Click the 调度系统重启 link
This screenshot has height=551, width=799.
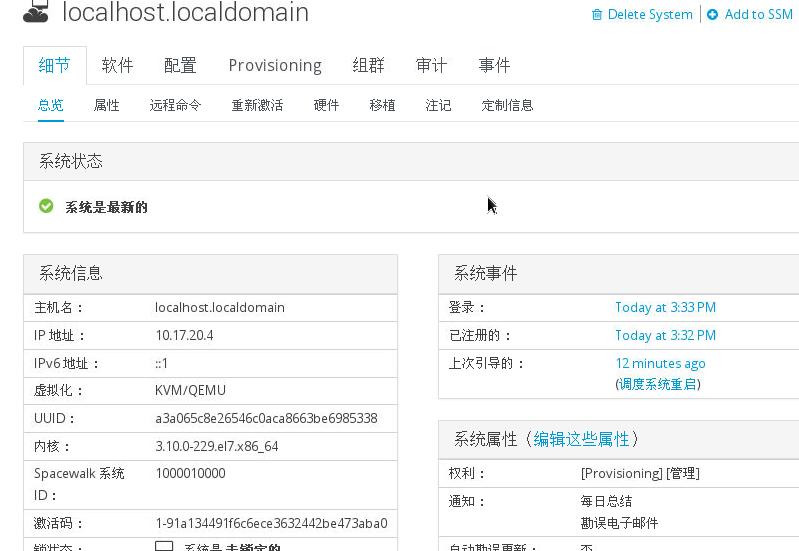[x=658, y=384]
